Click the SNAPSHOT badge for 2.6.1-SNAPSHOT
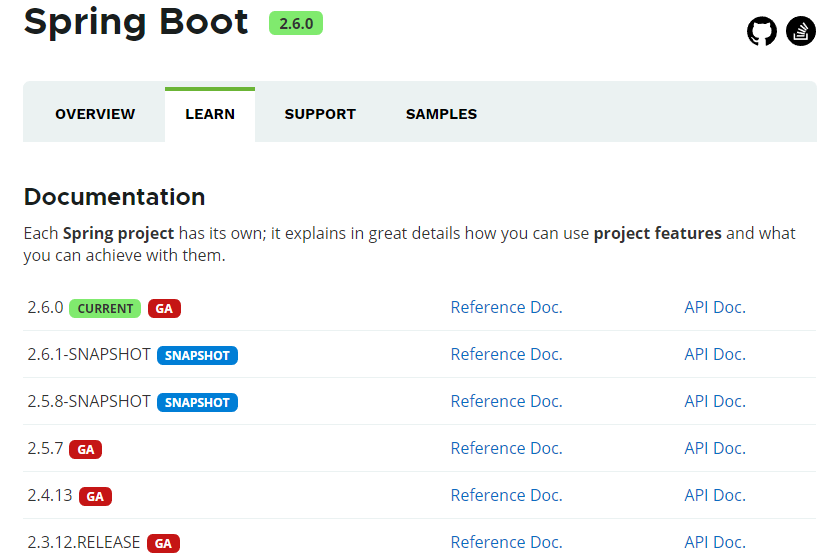 tap(197, 356)
